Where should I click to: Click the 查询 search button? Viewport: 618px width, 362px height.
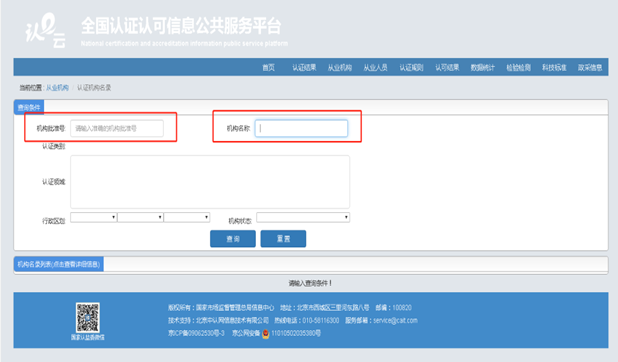pyautogui.click(x=233, y=239)
